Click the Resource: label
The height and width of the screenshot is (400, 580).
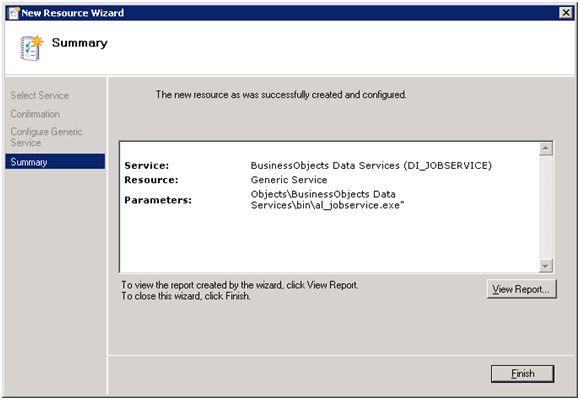coord(151,180)
